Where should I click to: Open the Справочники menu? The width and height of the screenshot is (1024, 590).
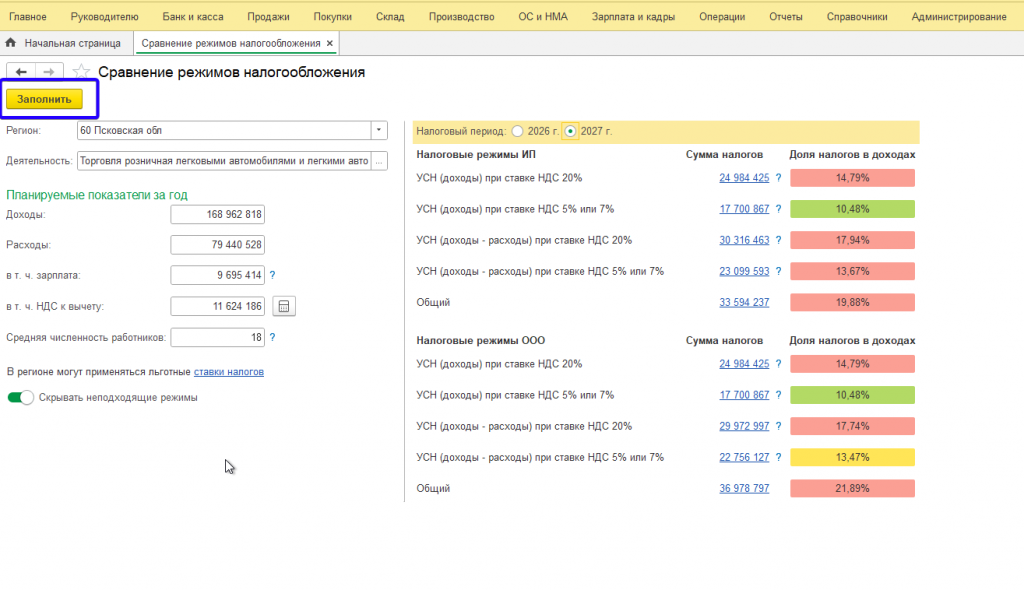(857, 16)
